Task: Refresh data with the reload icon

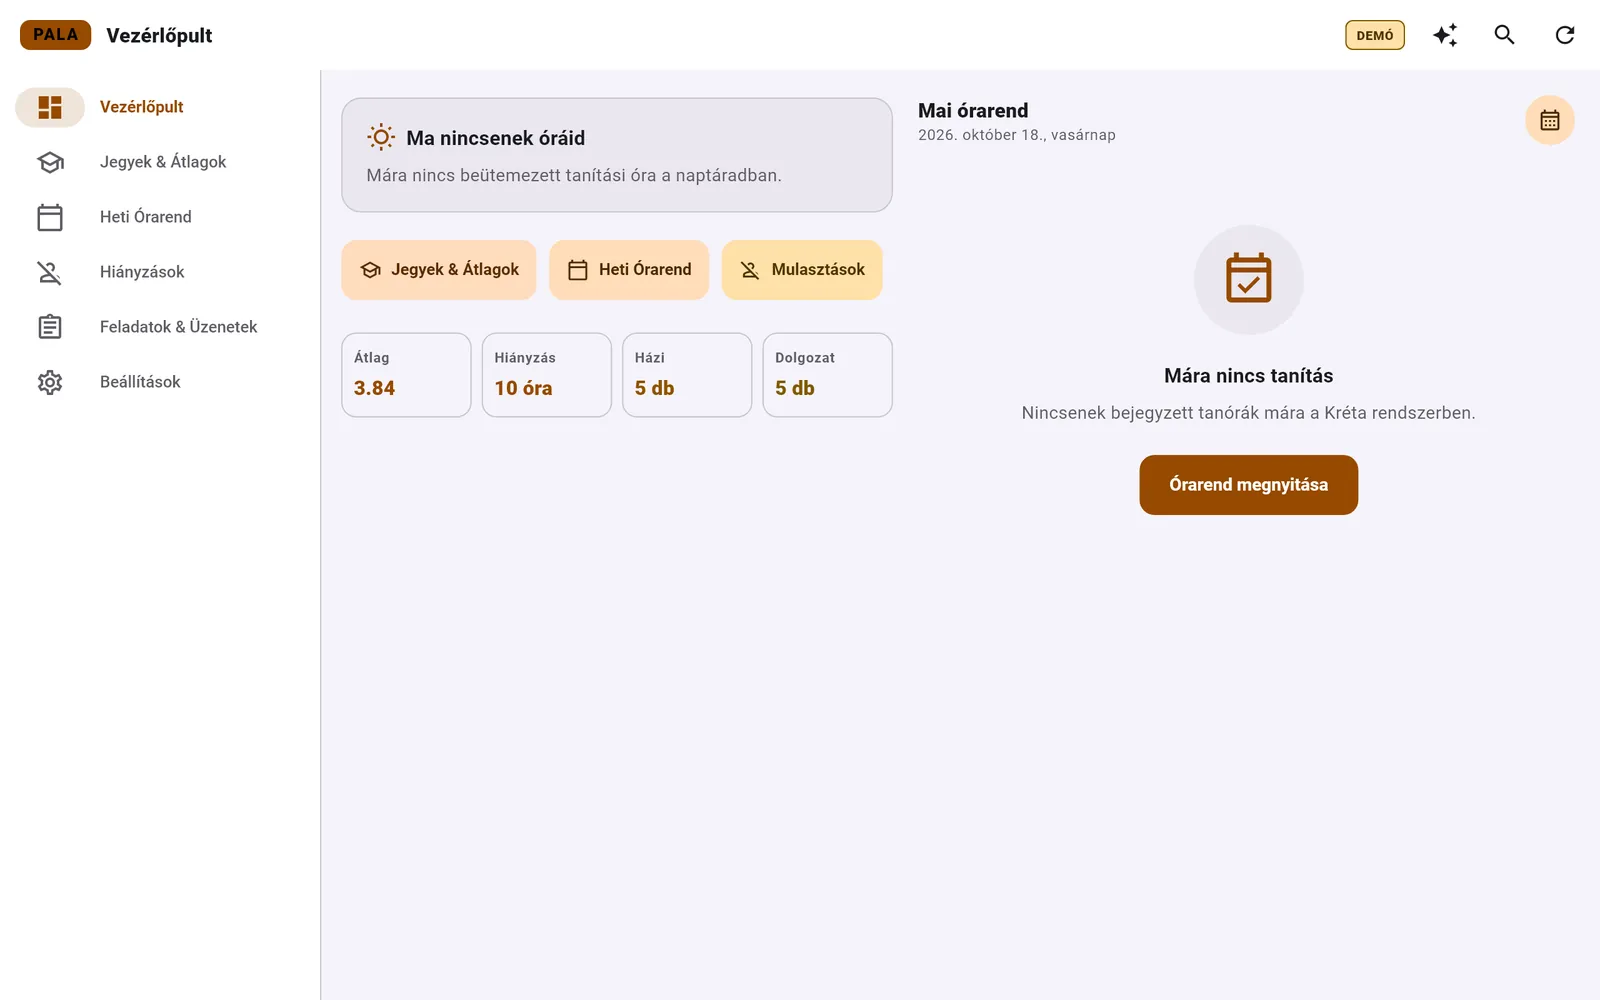Action: pos(1565,35)
